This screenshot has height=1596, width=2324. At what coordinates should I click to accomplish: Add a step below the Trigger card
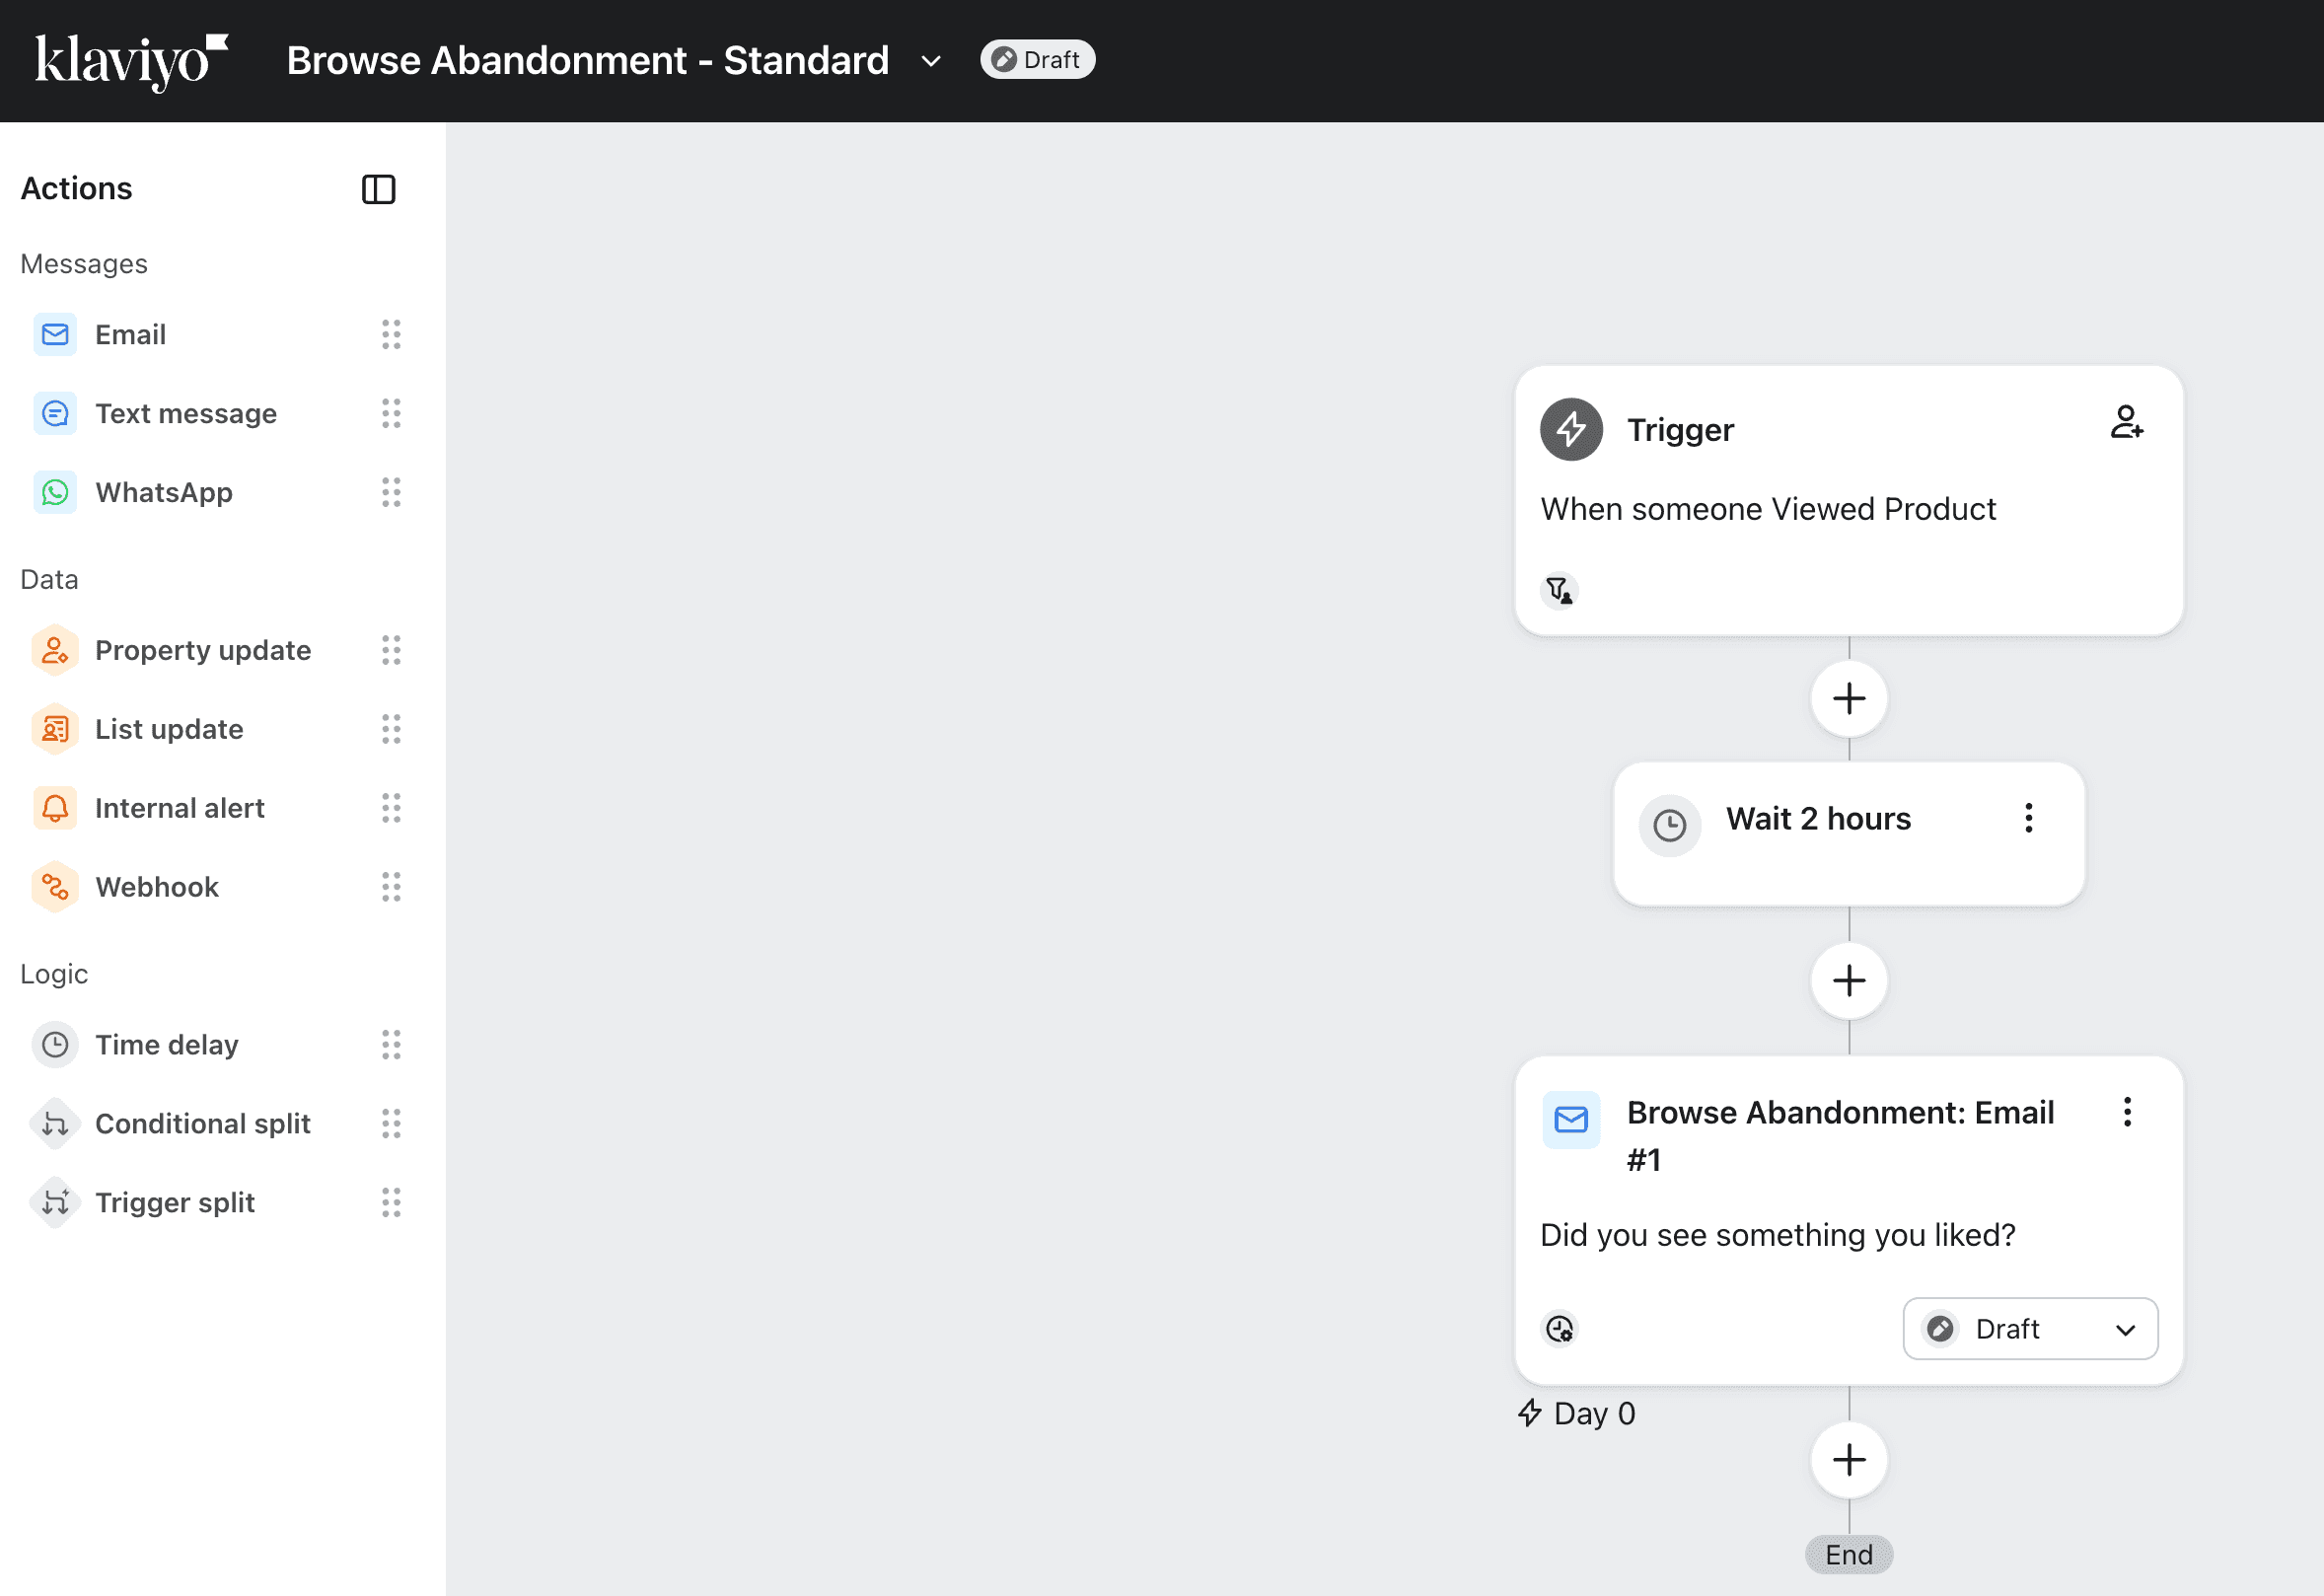click(1849, 699)
